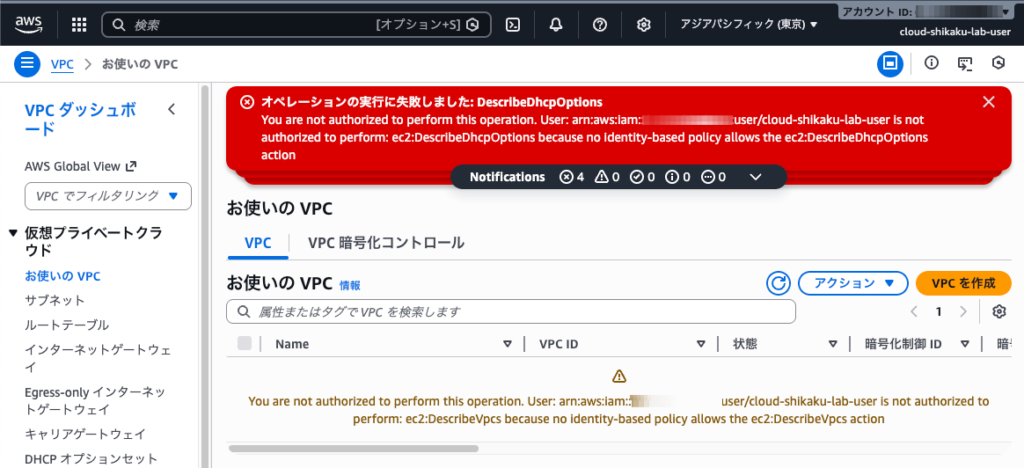Open the info panel icon
Screen dimensions: 1024x468
[931, 63]
